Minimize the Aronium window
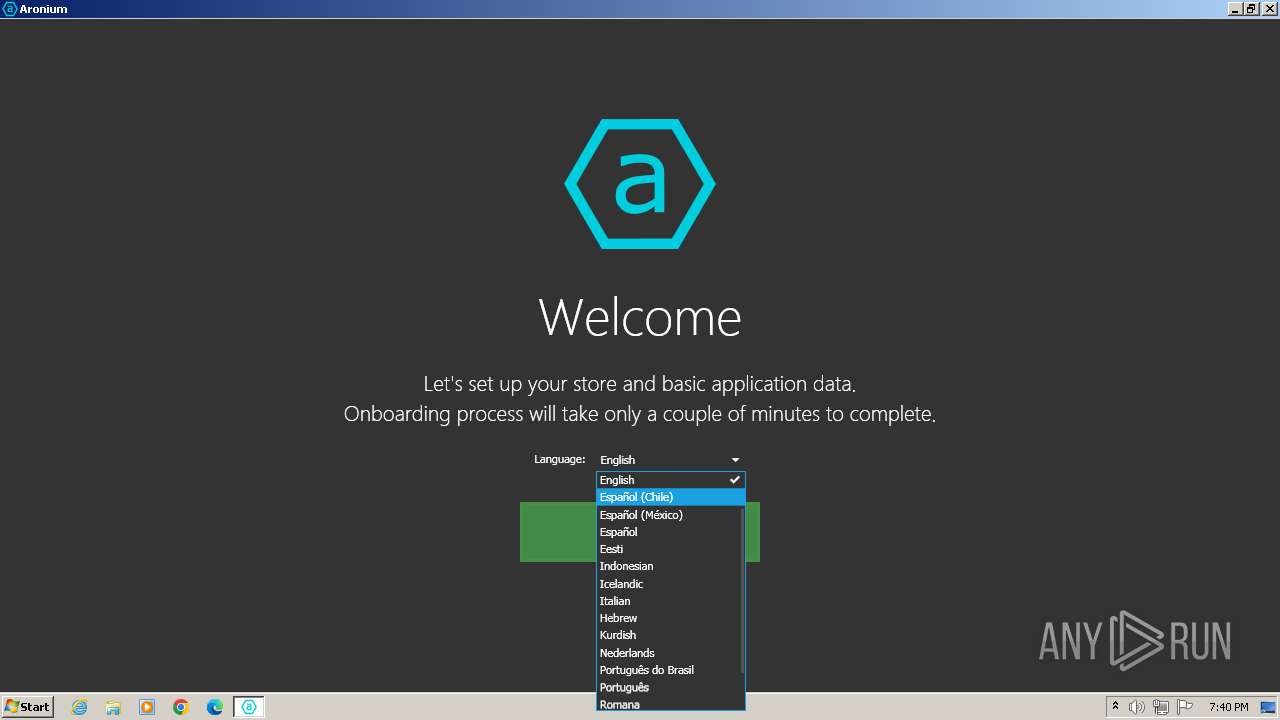This screenshot has height=720, width=1280. coord(1235,9)
